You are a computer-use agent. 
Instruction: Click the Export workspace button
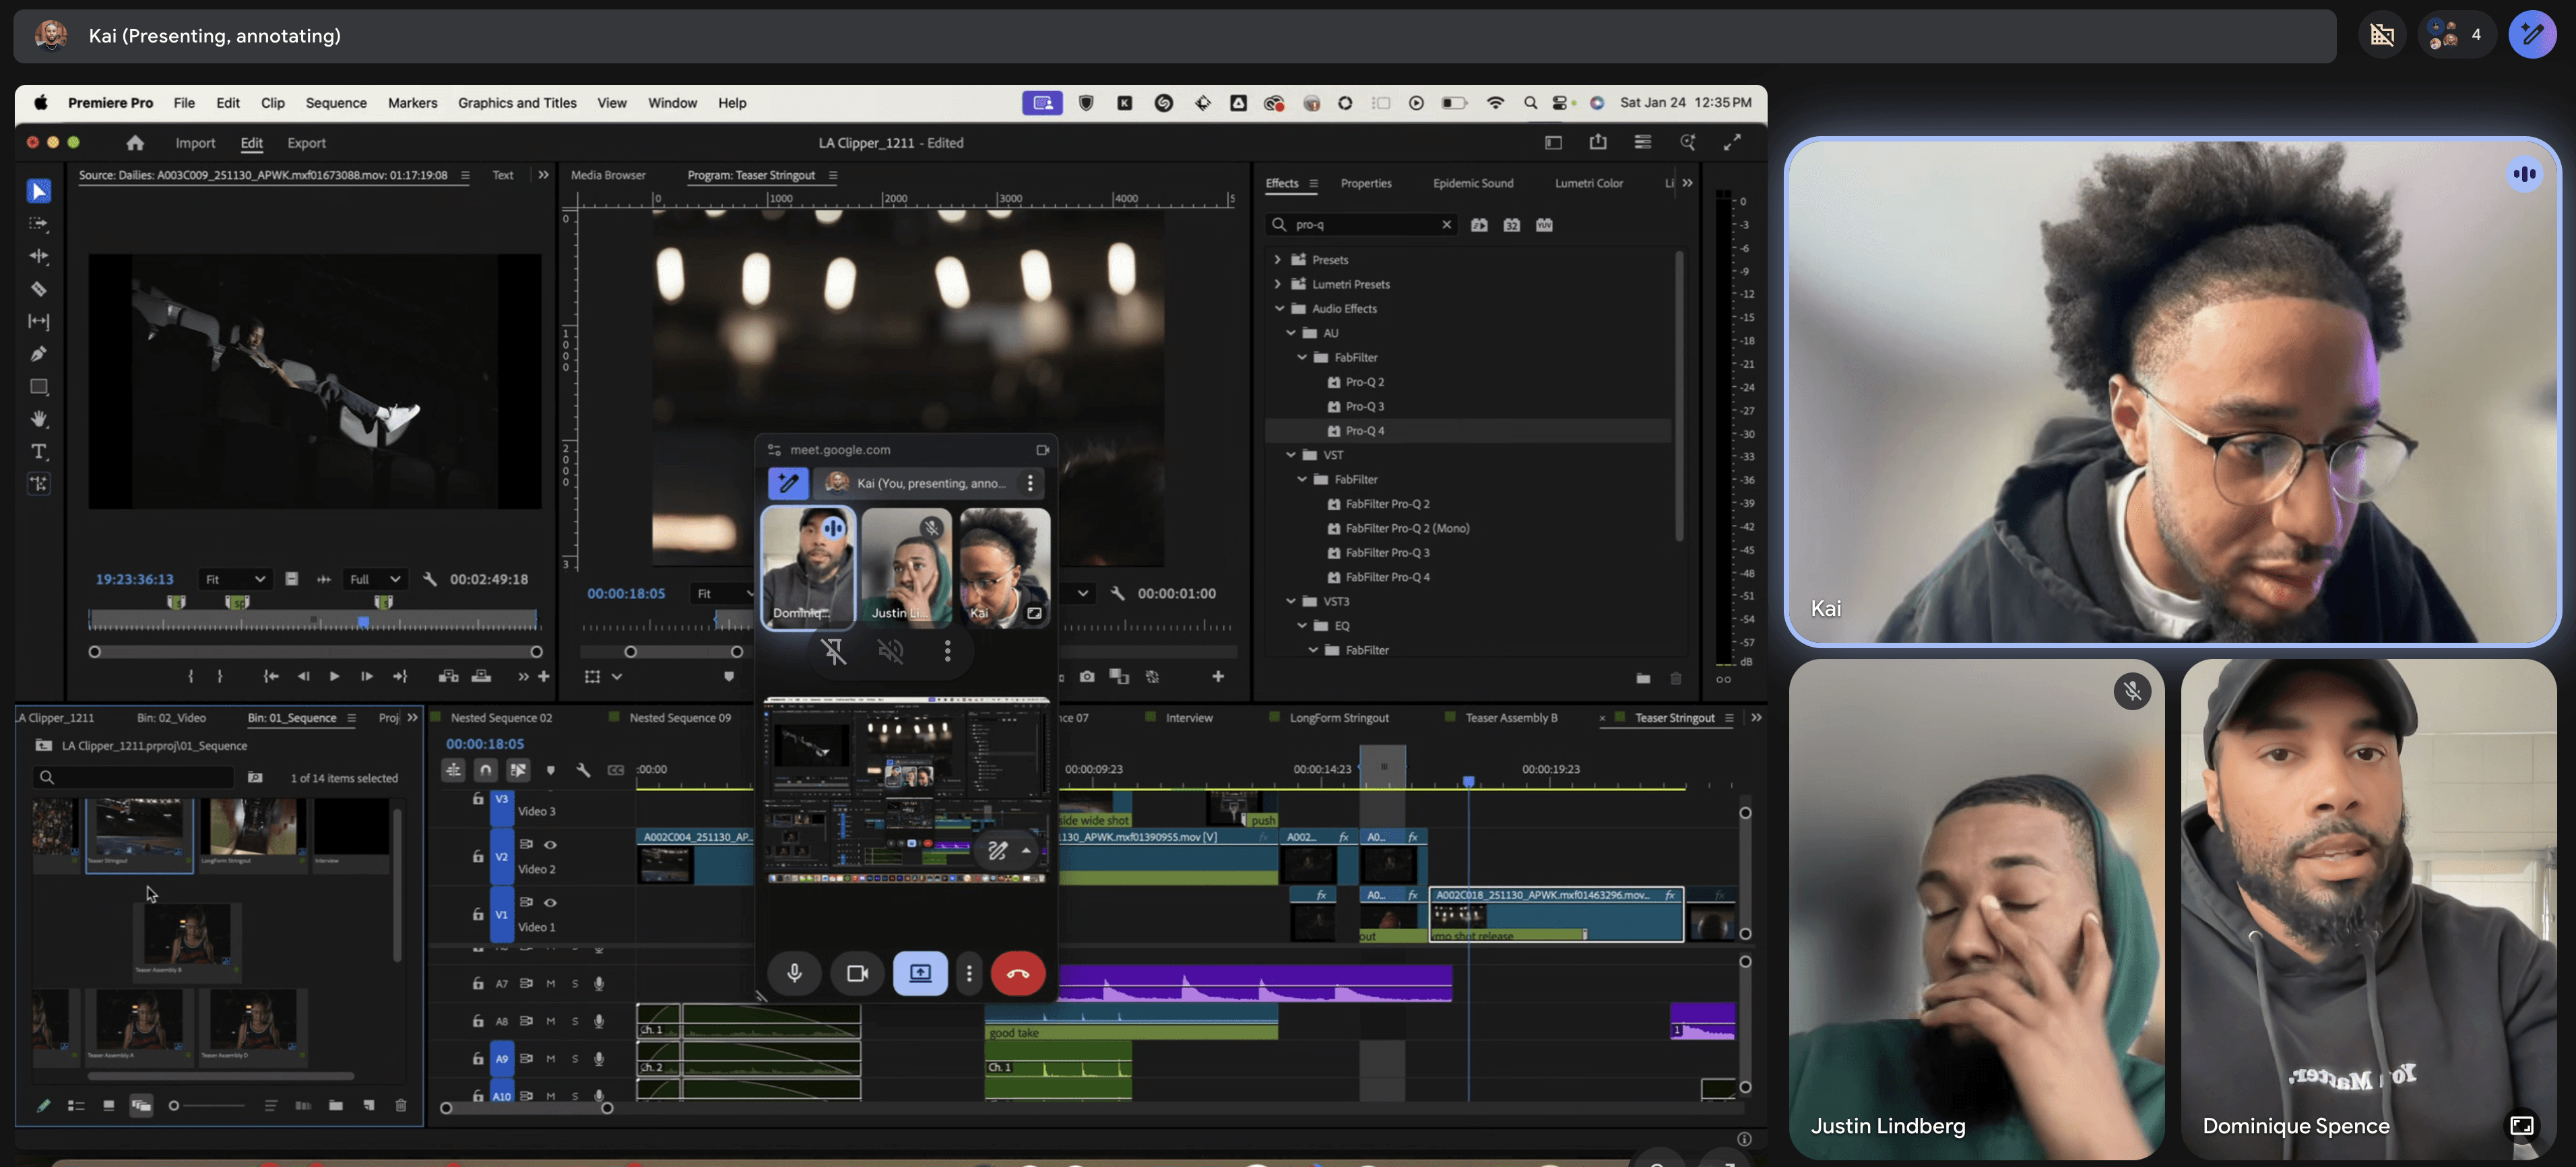tap(306, 143)
